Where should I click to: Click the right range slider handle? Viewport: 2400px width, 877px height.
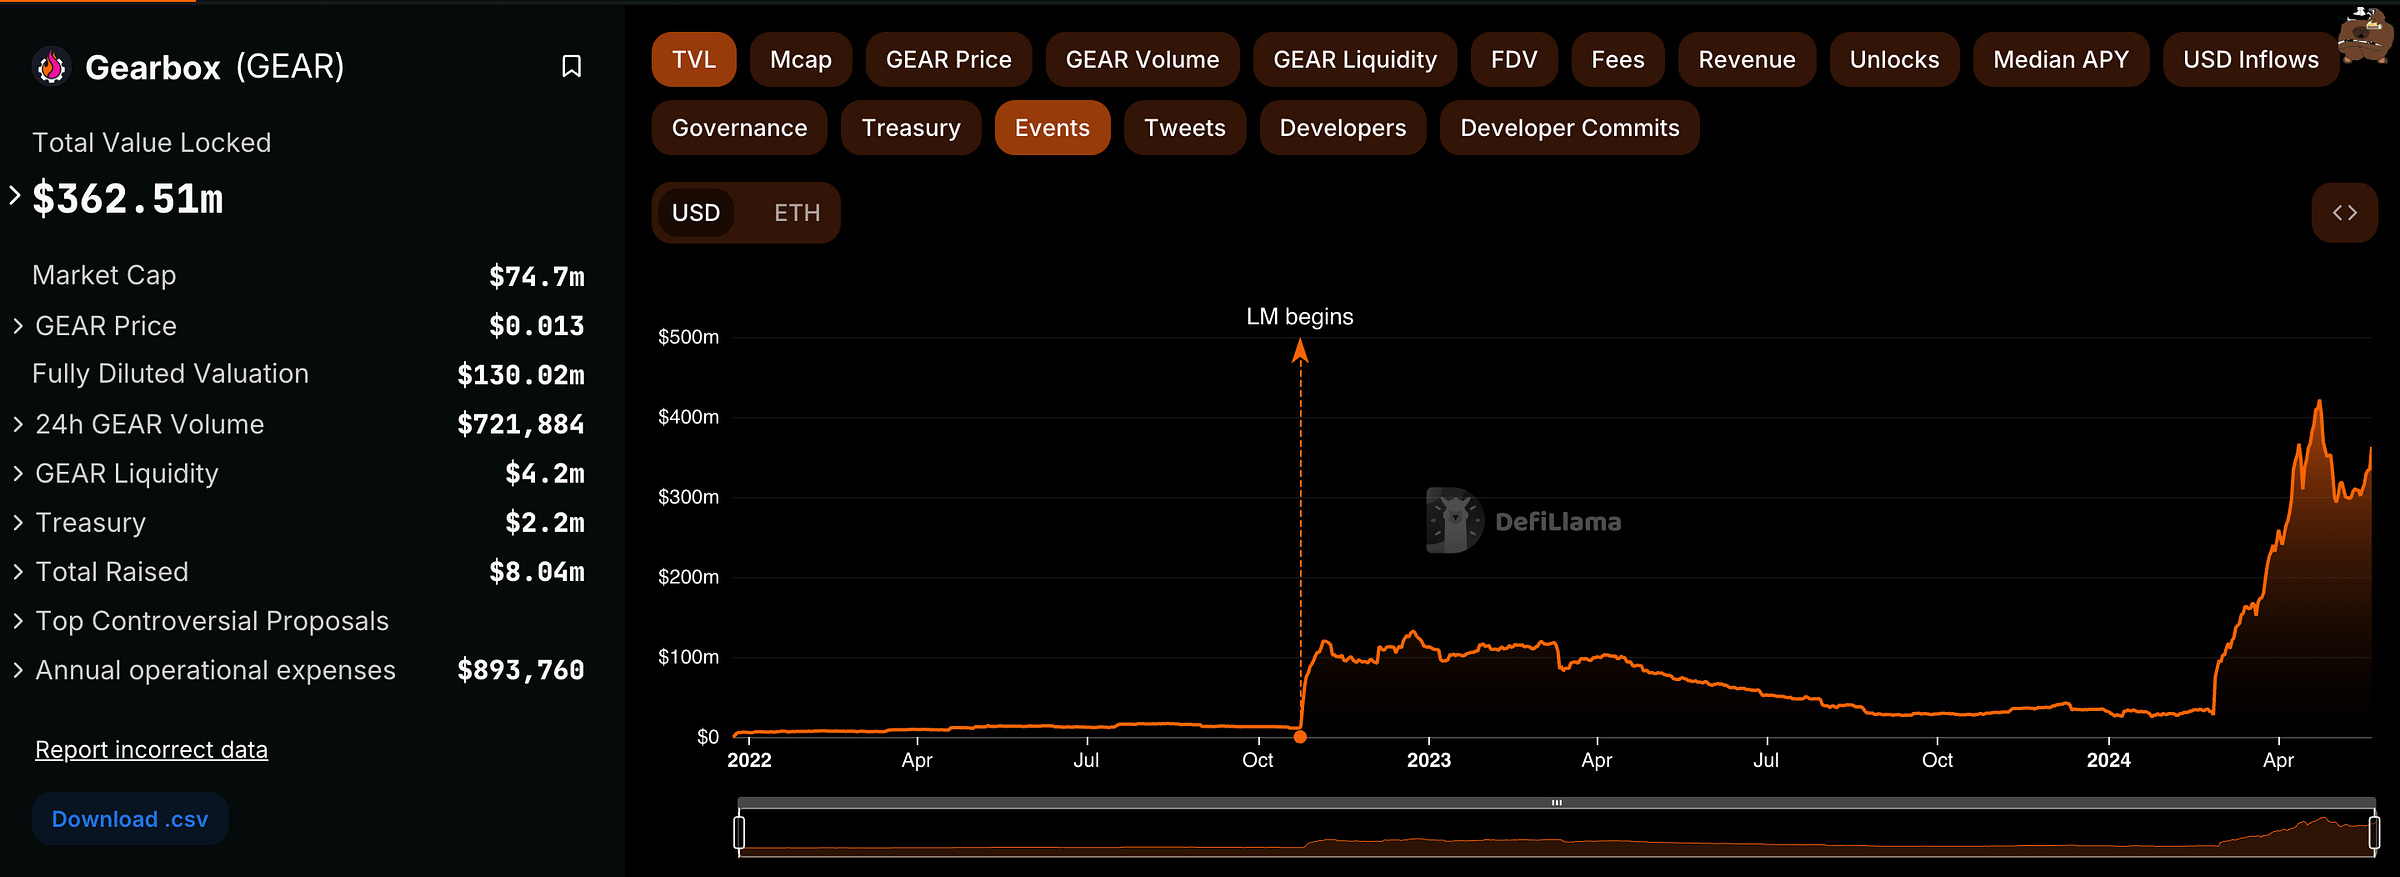coord(2374,832)
